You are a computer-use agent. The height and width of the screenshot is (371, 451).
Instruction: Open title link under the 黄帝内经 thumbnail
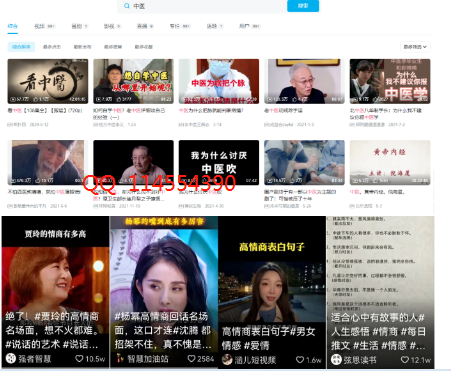(x=377, y=192)
